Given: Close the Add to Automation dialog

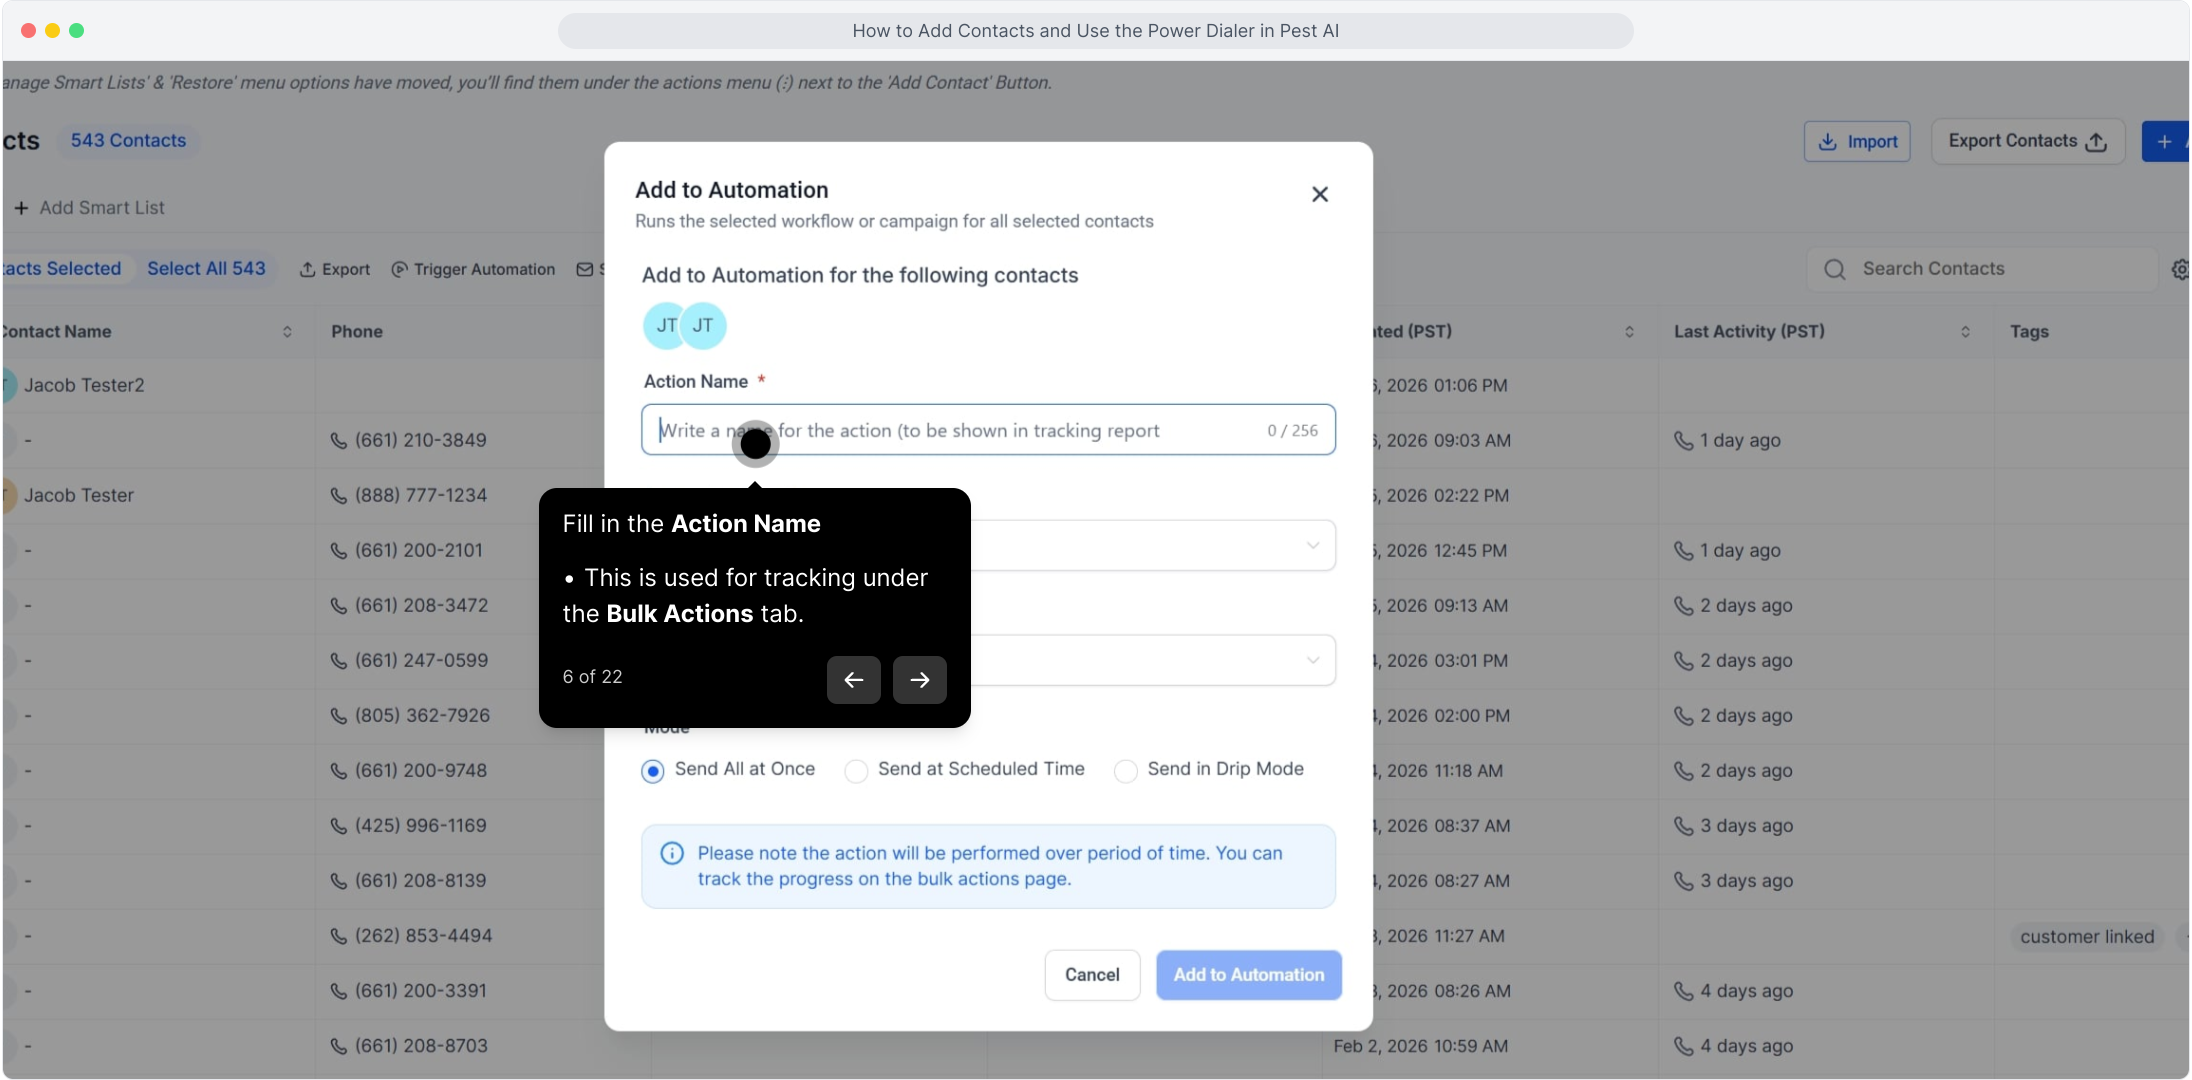Looking at the screenshot, I should point(1319,194).
